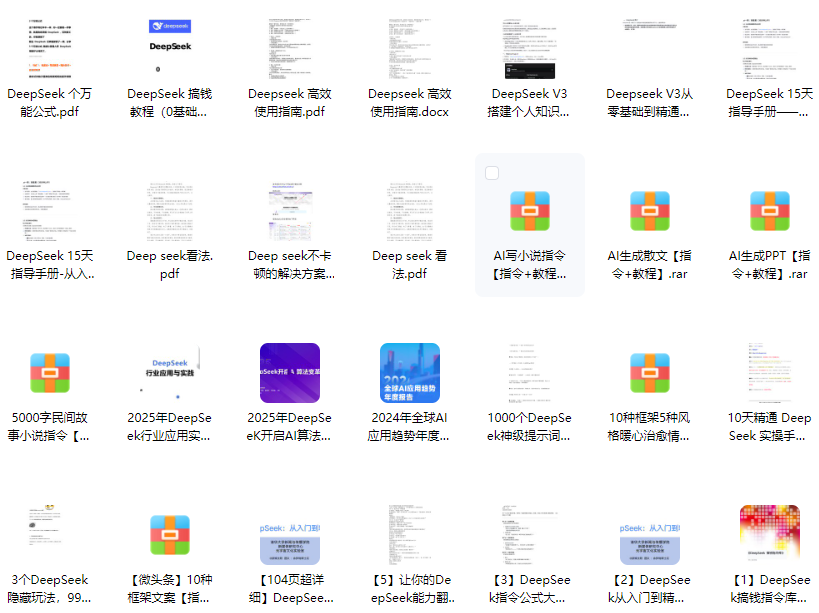Image resolution: width=819 pixels, height=613 pixels.
Task: Open 【5】让你的DeepSeek能力翻 thumbnail
Action: click(x=410, y=535)
